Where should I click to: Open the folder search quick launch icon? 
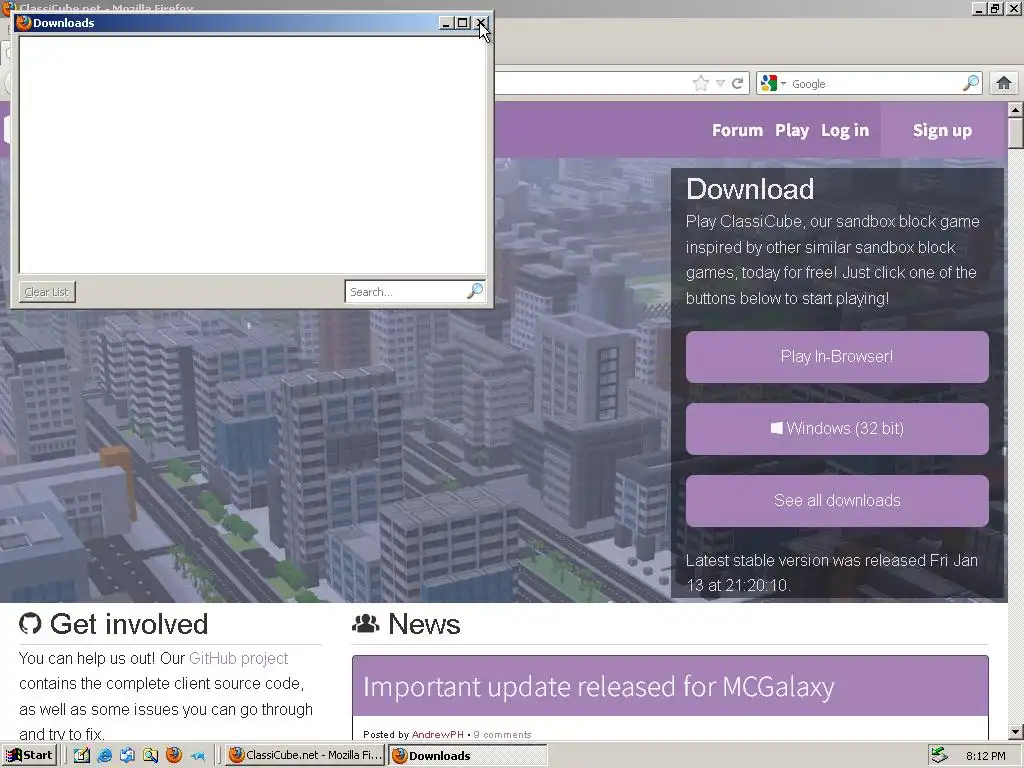pos(150,756)
